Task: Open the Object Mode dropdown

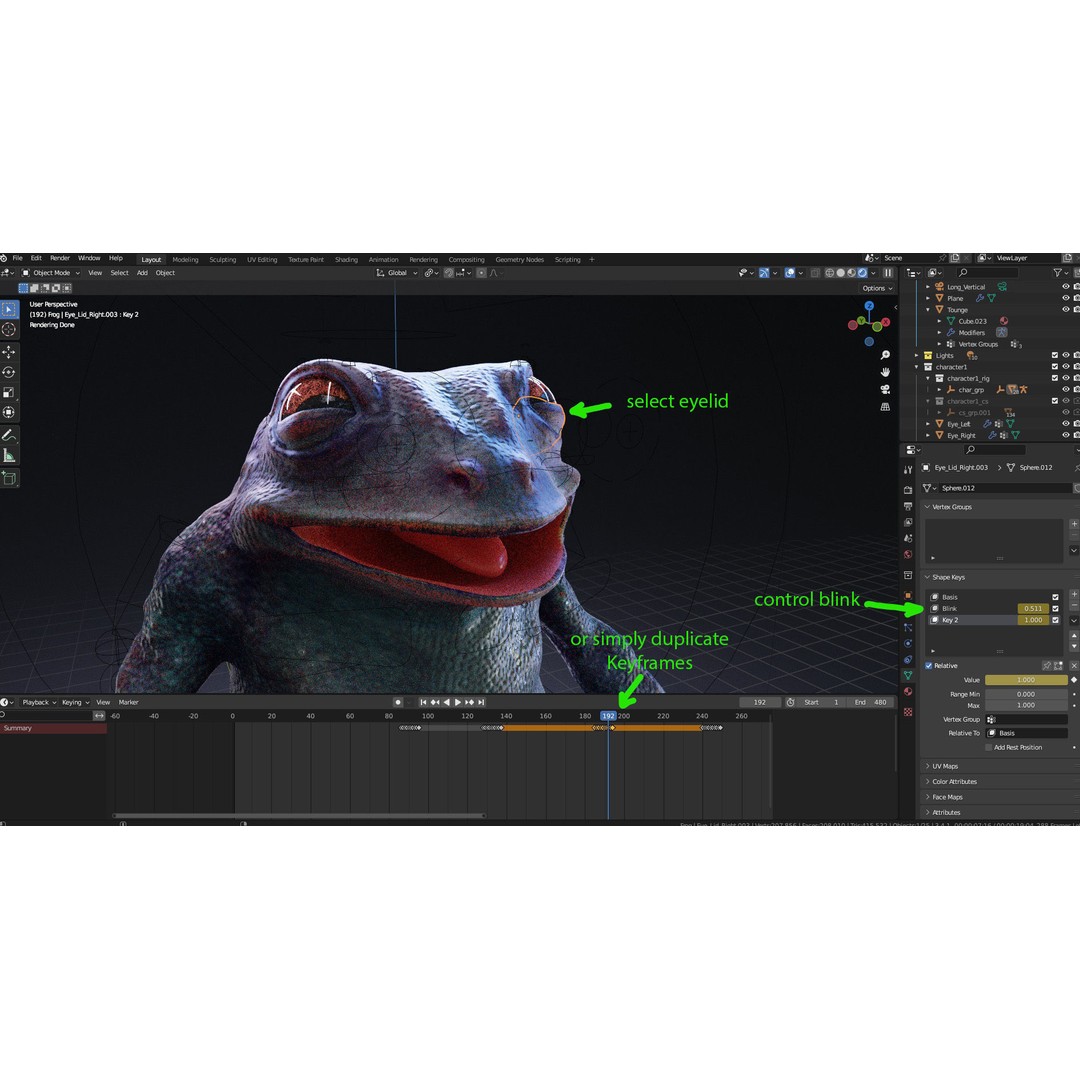Action: (x=52, y=273)
